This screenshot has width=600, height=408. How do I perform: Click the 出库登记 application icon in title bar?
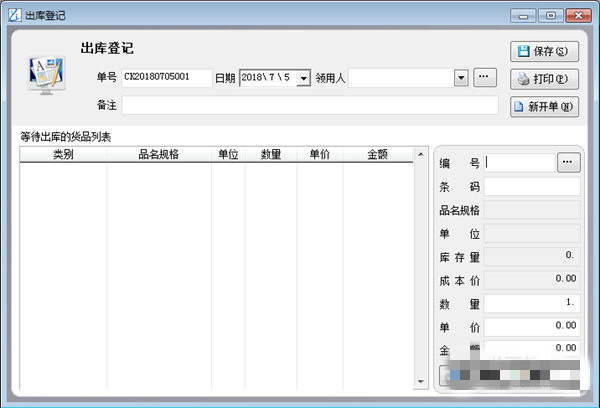click(15, 15)
